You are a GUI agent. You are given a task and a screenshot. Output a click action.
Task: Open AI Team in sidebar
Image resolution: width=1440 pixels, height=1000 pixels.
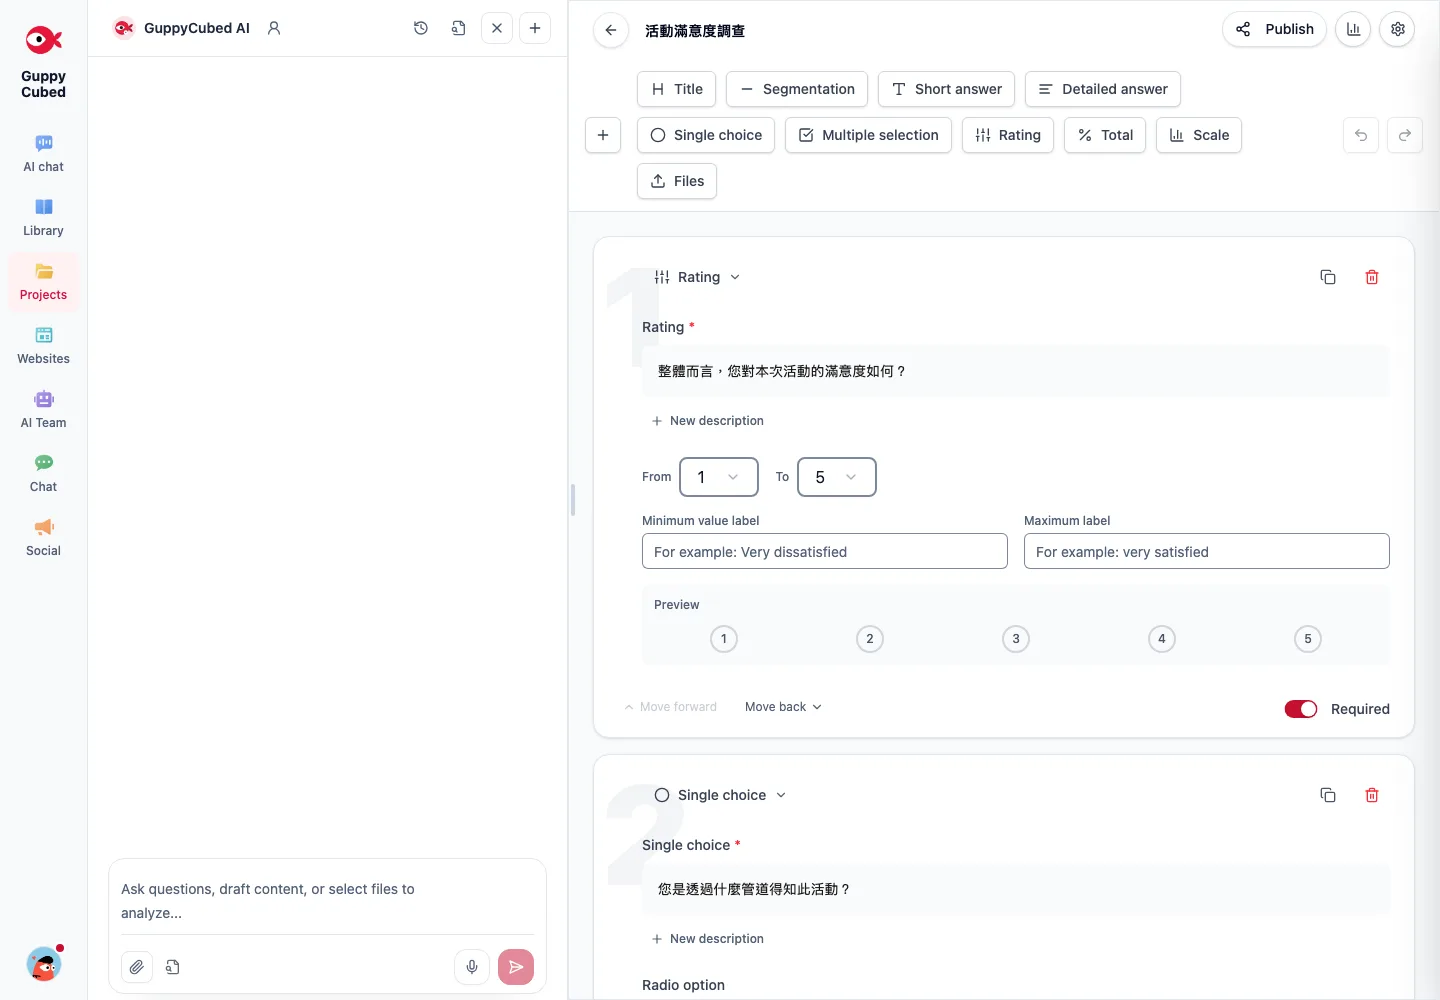[x=43, y=410]
